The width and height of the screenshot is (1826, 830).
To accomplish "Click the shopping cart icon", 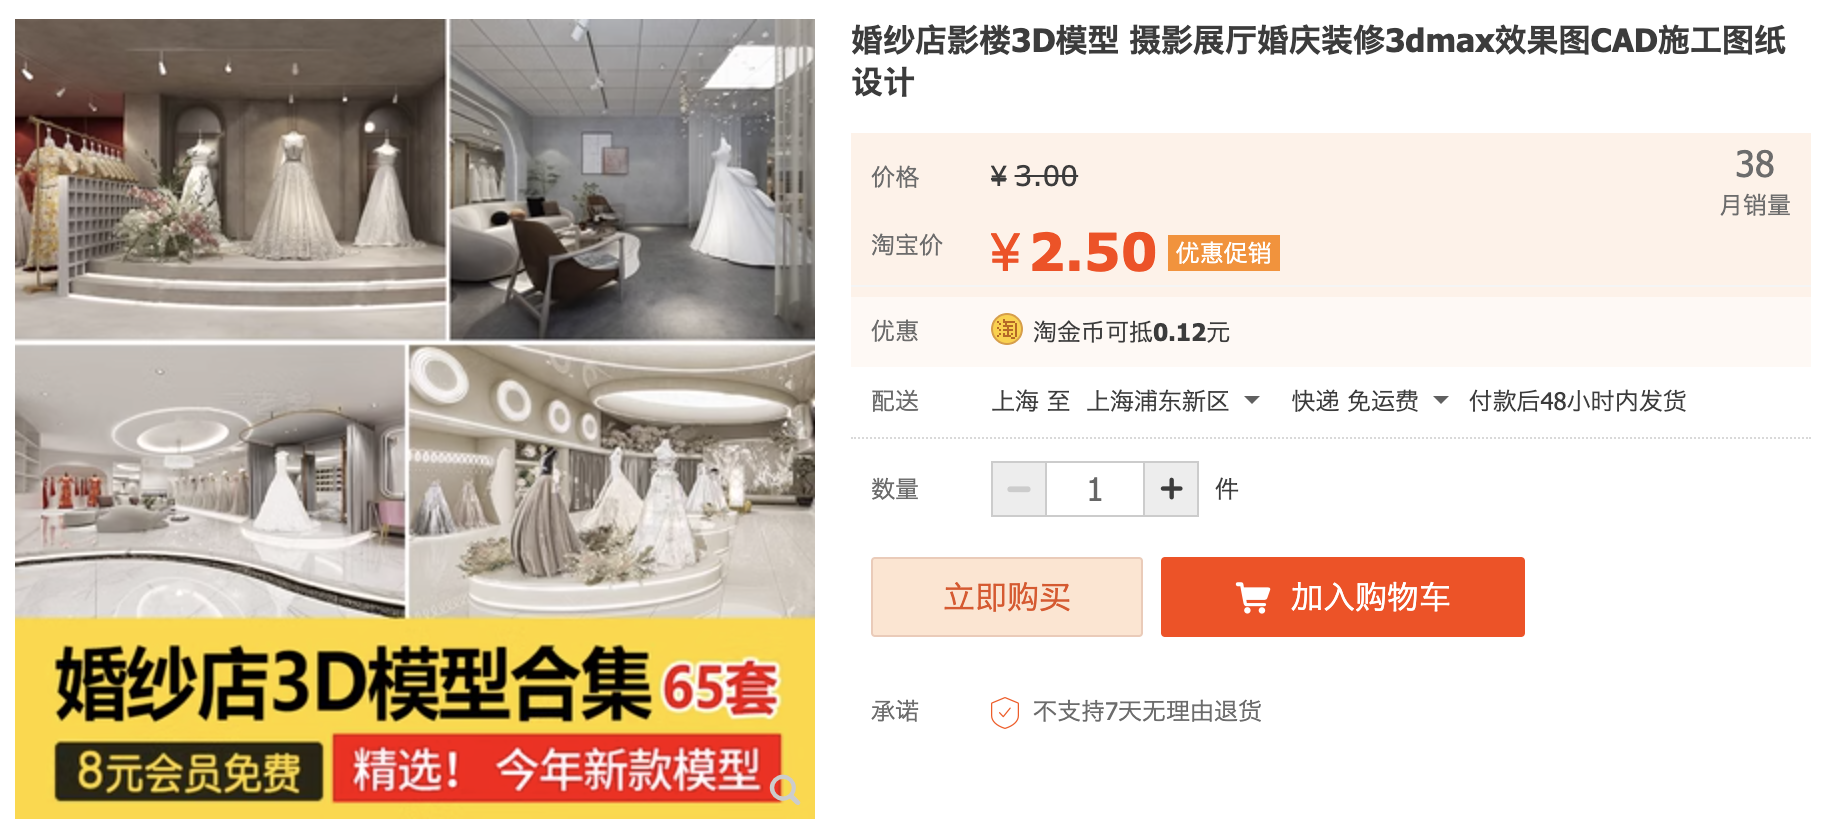I will click(x=1253, y=597).
